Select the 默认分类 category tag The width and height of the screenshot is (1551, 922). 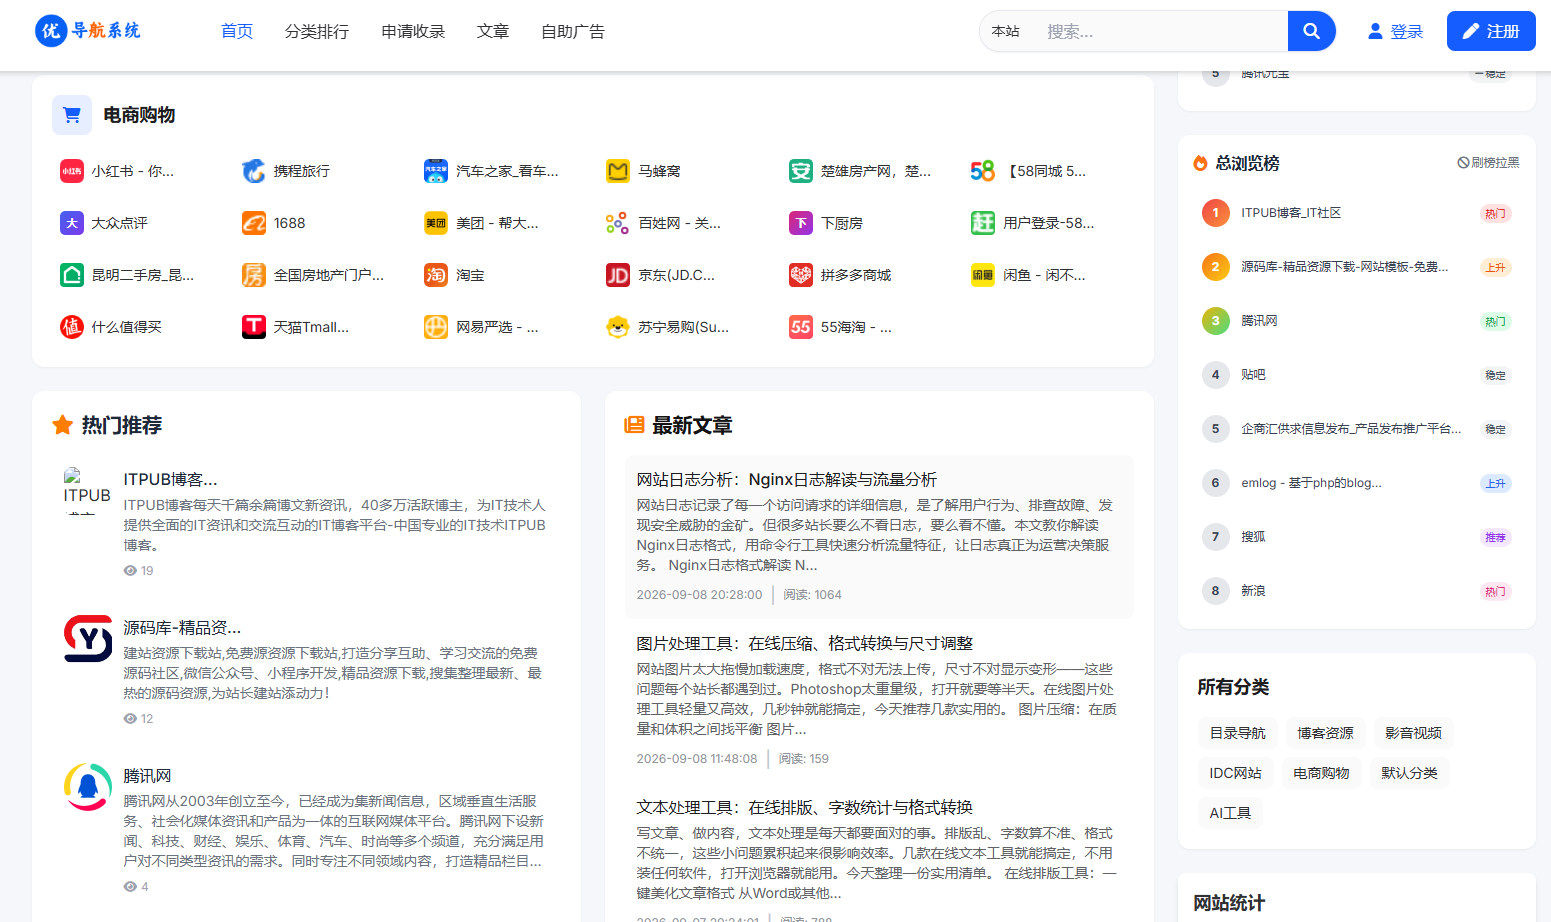pyautogui.click(x=1409, y=773)
